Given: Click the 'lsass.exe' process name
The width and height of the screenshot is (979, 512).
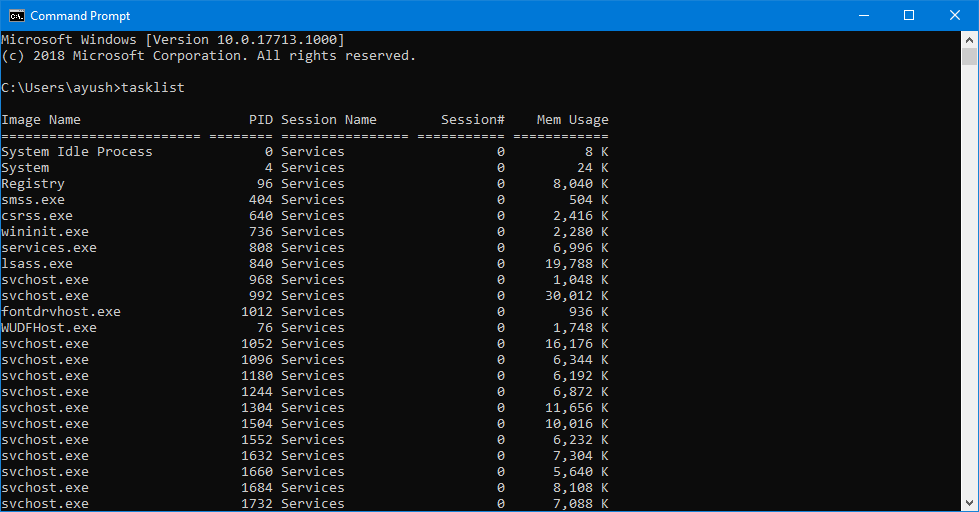Looking at the screenshot, I should [x=37, y=263].
